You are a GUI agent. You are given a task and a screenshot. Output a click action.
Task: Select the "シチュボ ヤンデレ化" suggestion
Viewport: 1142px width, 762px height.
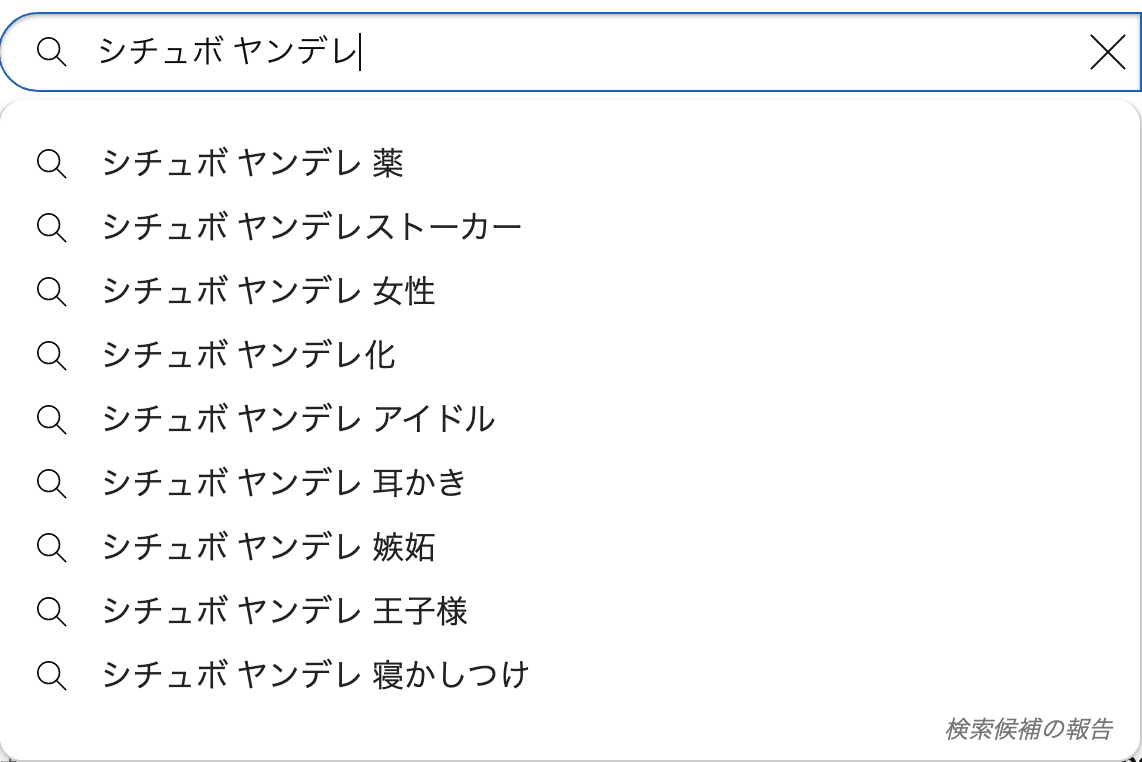(249, 355)
